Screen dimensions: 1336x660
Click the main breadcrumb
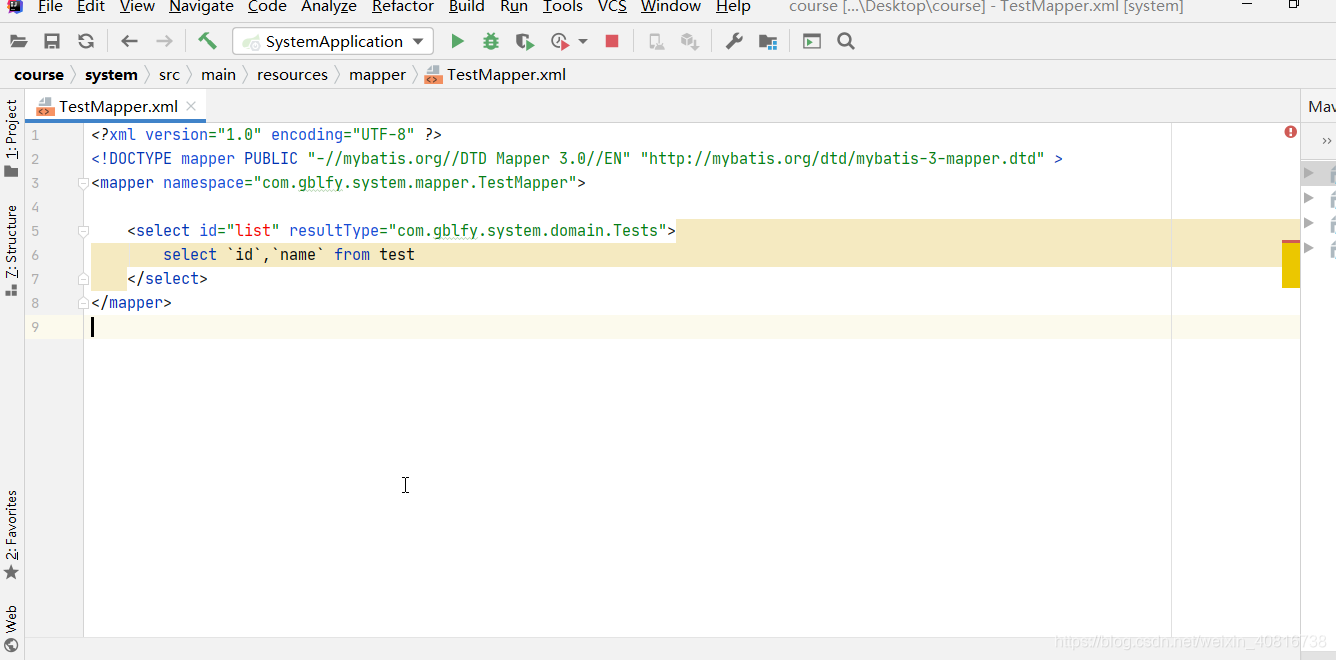click(218, 75)
